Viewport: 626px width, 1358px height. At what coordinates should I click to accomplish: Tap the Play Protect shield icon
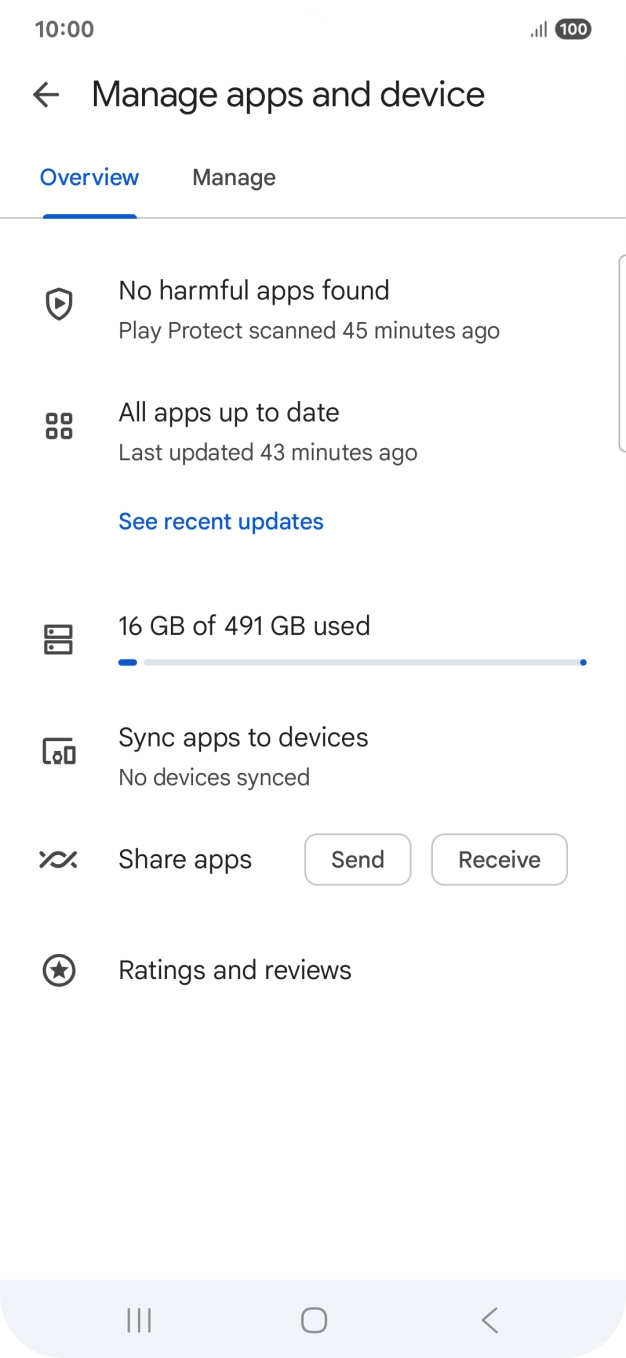tap(60, 304)
